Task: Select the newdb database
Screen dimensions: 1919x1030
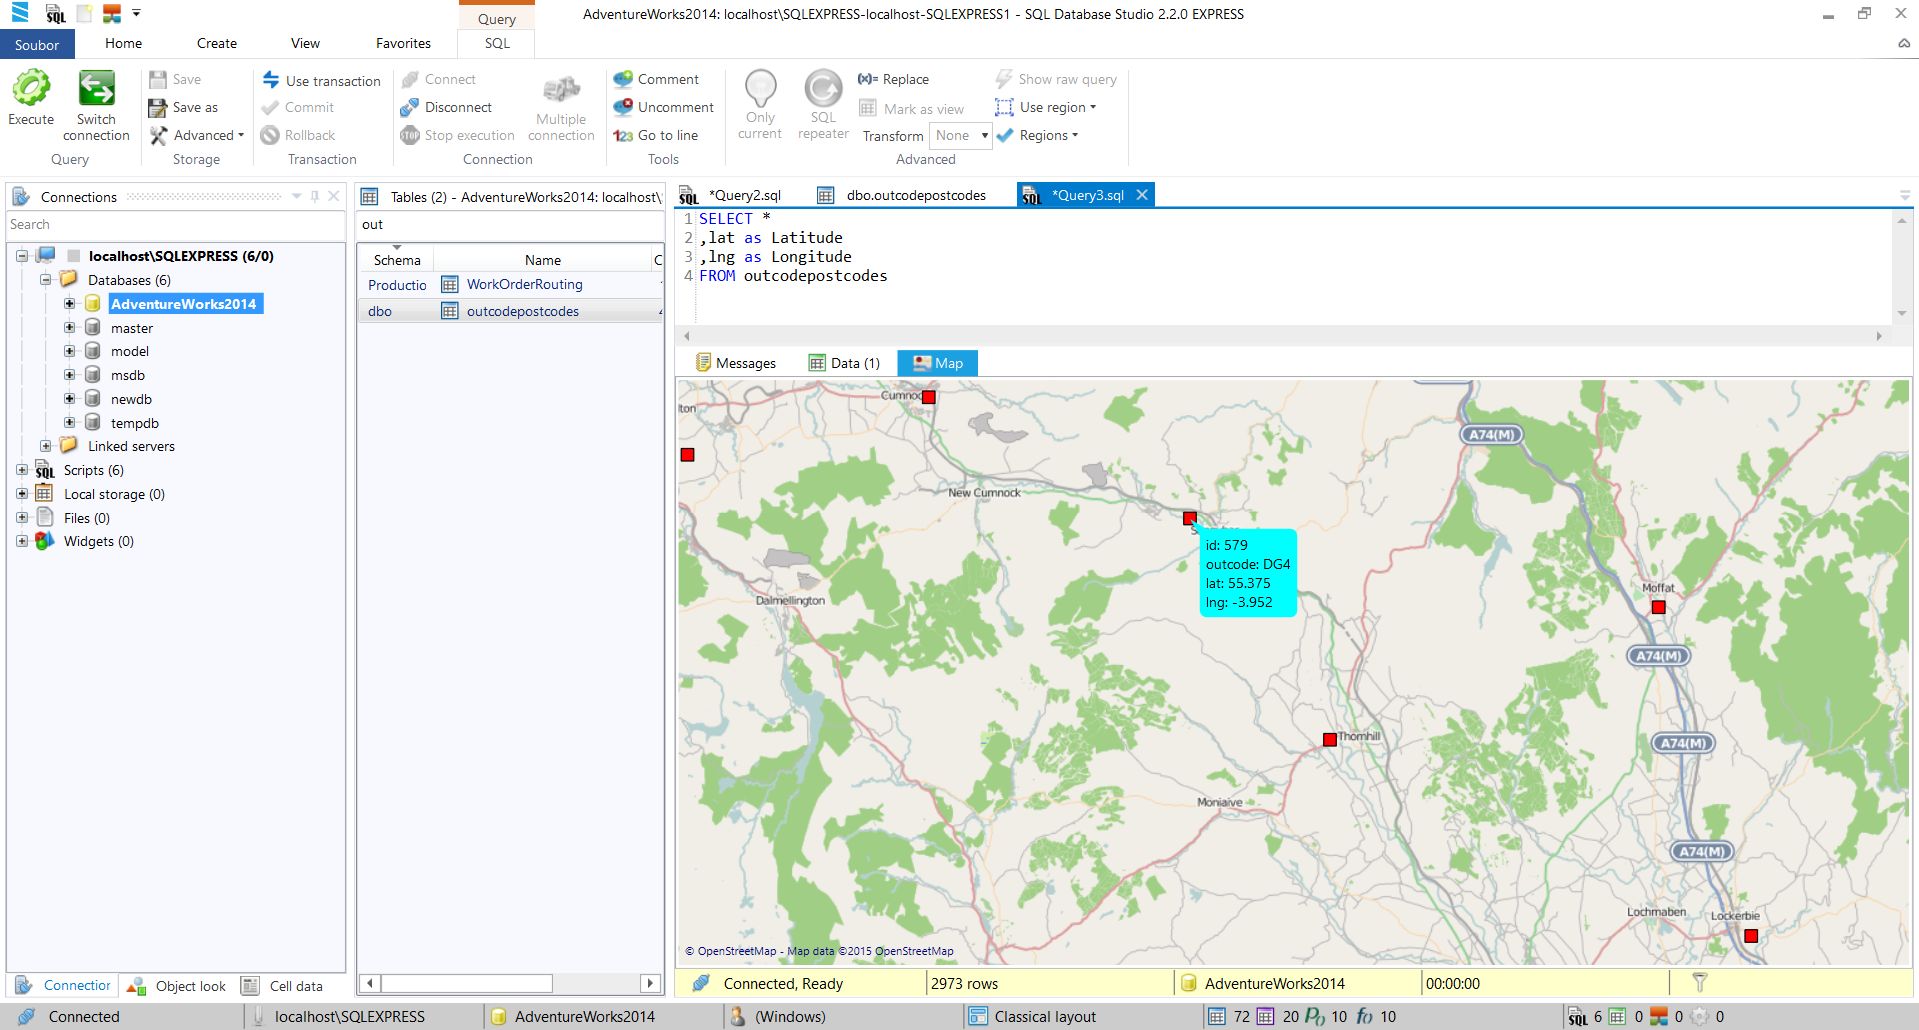Action: (131, 399)
